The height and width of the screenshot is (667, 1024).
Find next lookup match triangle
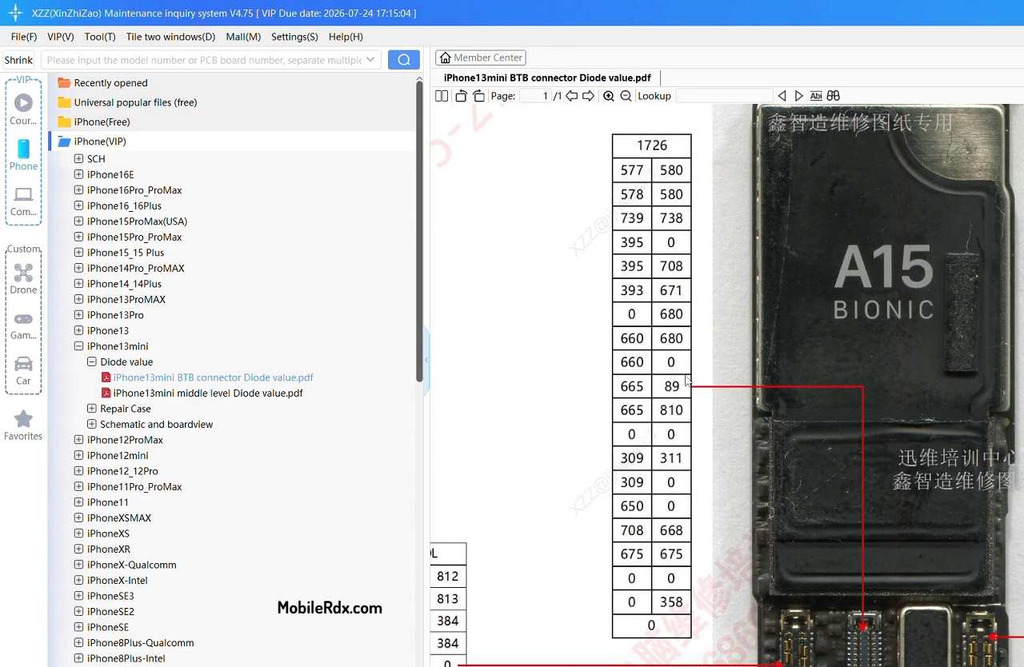(799, 96)
